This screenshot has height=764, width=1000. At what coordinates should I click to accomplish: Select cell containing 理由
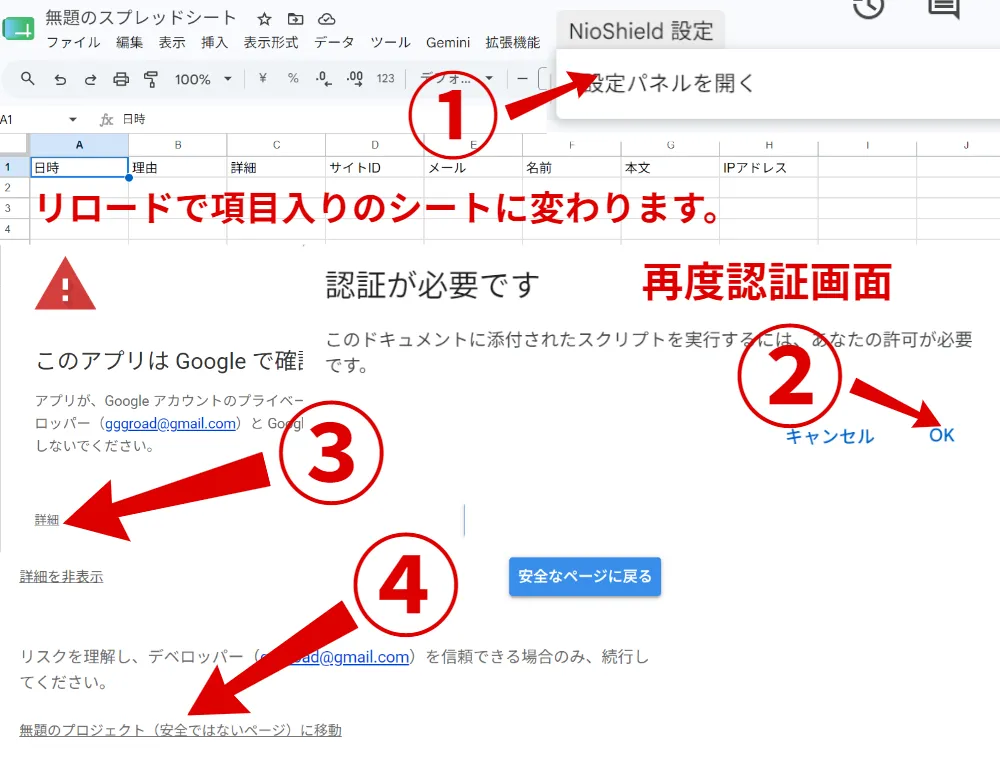[178, 167]
